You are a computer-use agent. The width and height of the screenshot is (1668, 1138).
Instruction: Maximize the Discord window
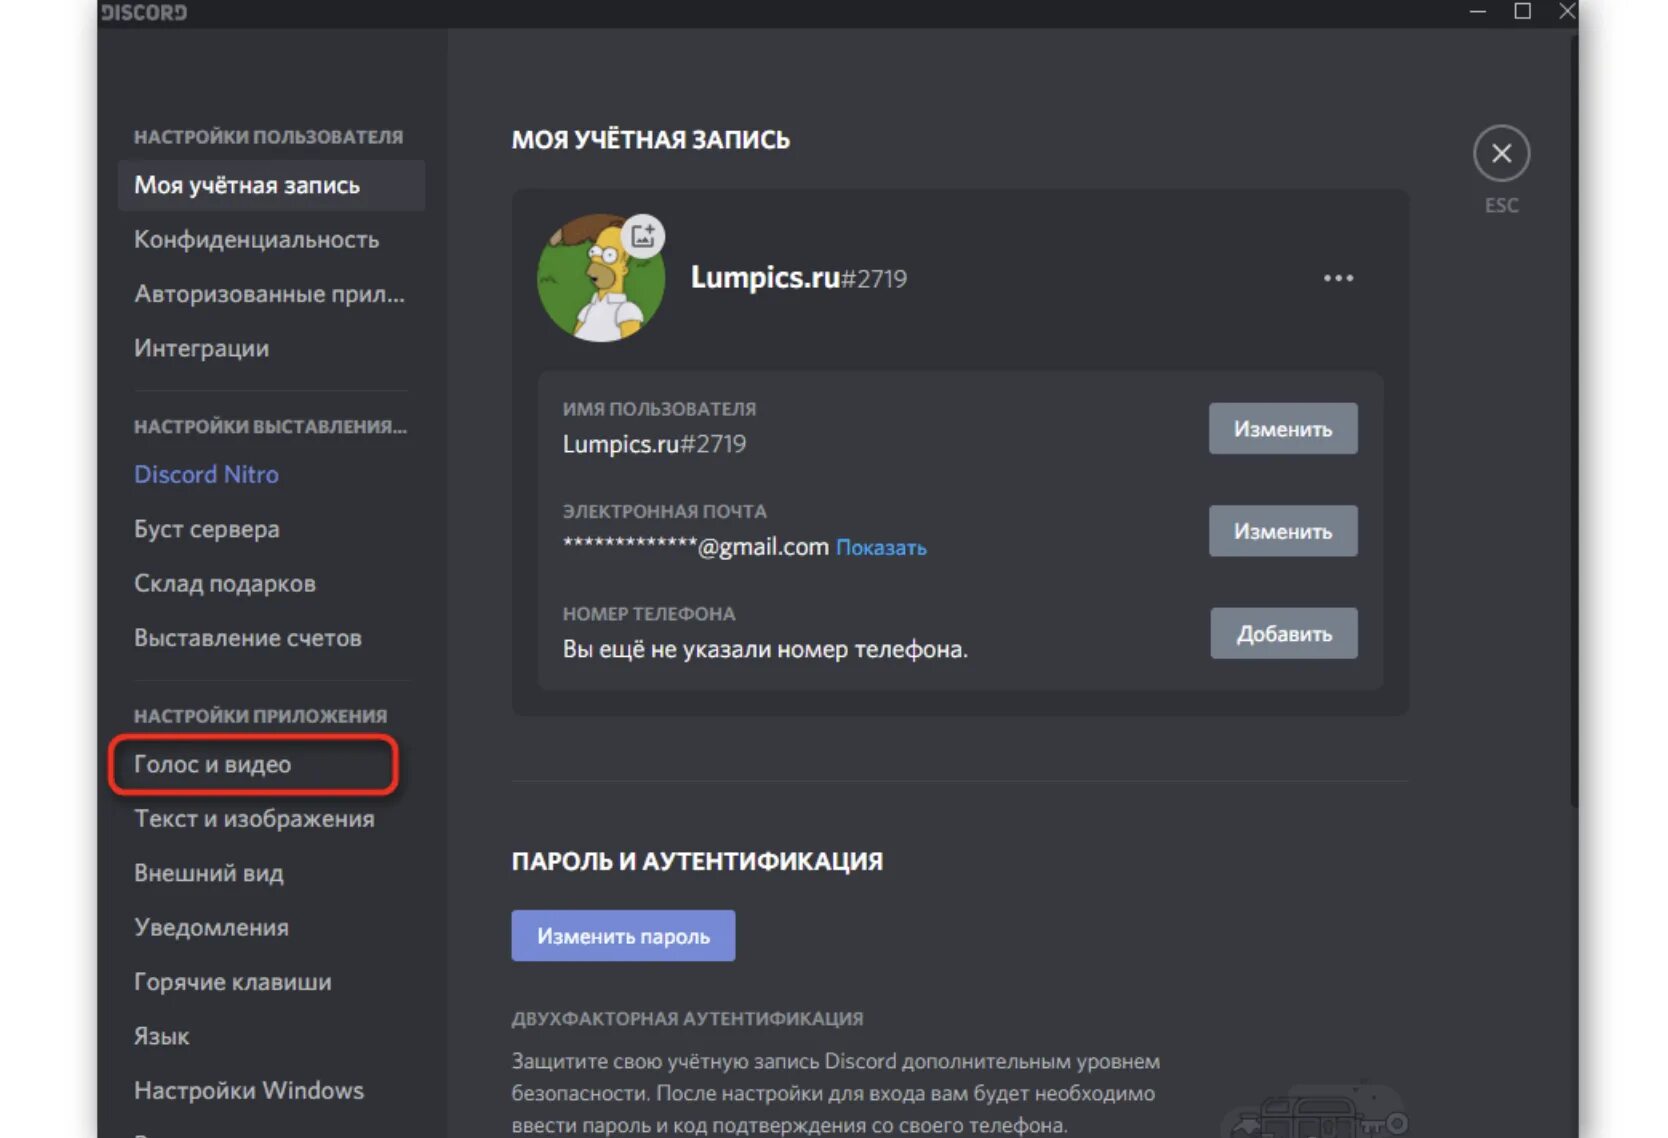1522,11
